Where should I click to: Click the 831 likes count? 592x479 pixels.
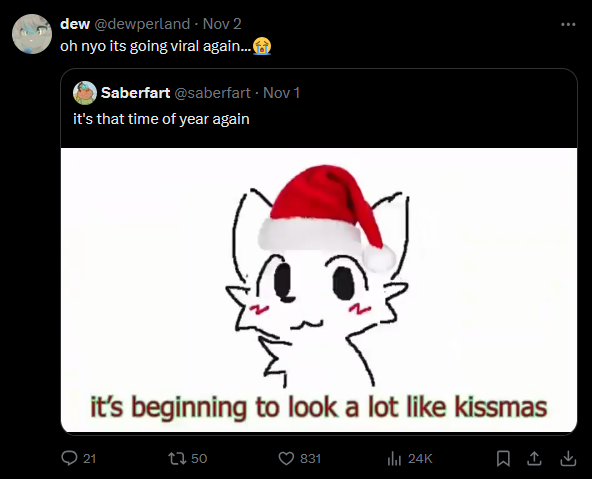(x=310, y=459)
